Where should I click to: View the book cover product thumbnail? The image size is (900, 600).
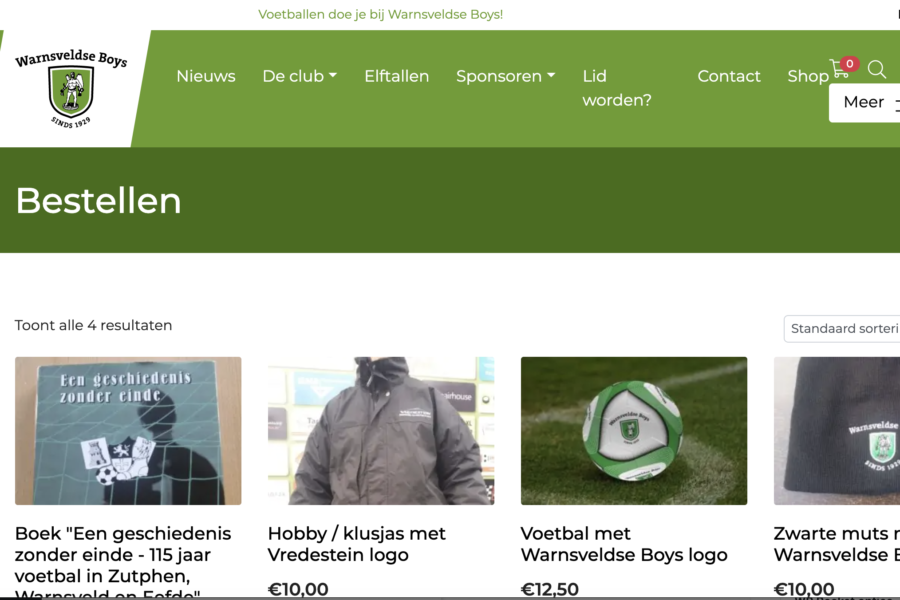tap(128, 431)
